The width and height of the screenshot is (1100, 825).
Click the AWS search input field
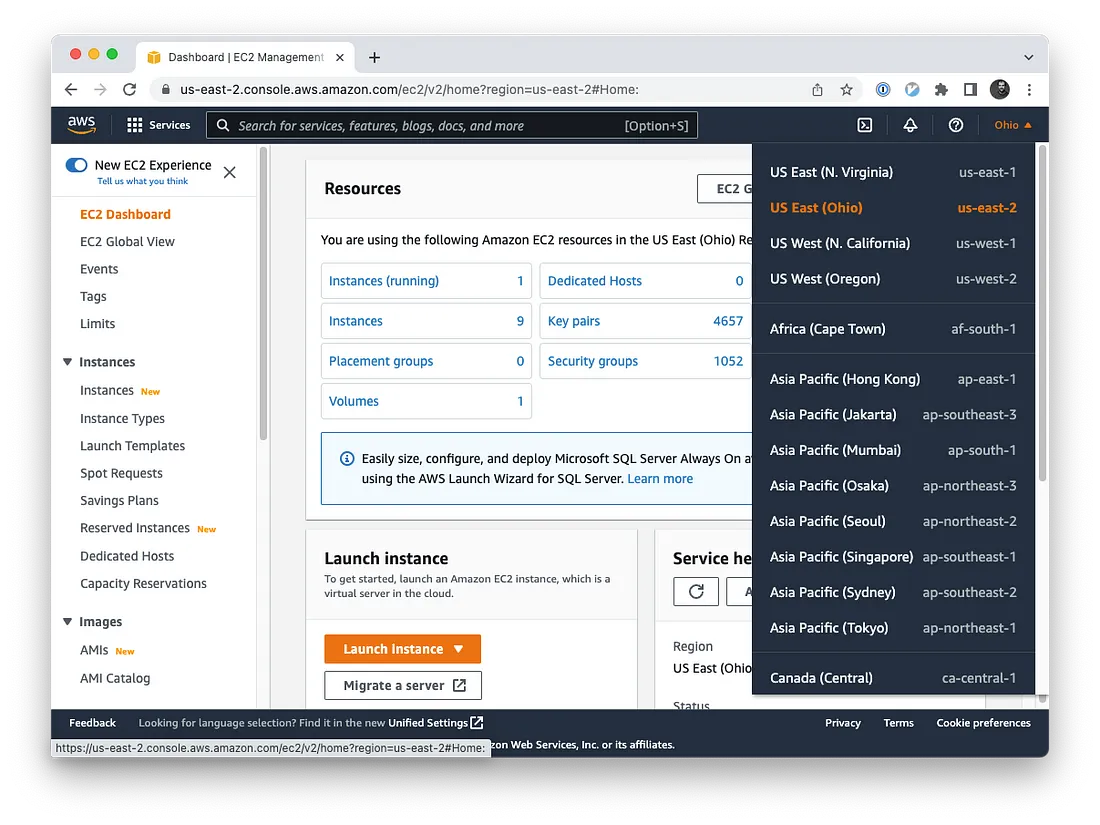(452, 126)
